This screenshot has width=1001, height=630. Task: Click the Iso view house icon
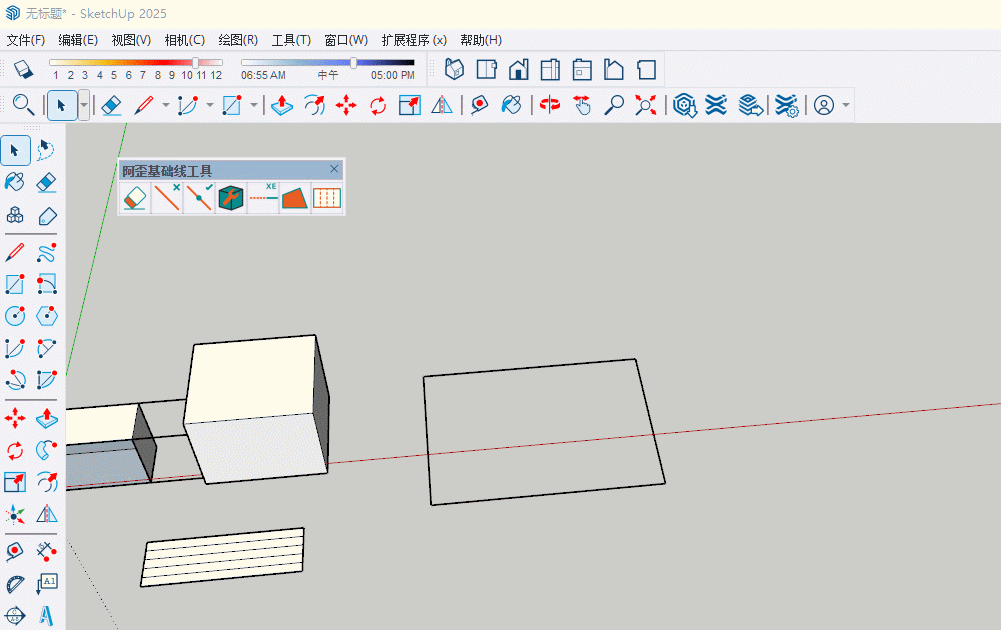[x=455, y=69]
